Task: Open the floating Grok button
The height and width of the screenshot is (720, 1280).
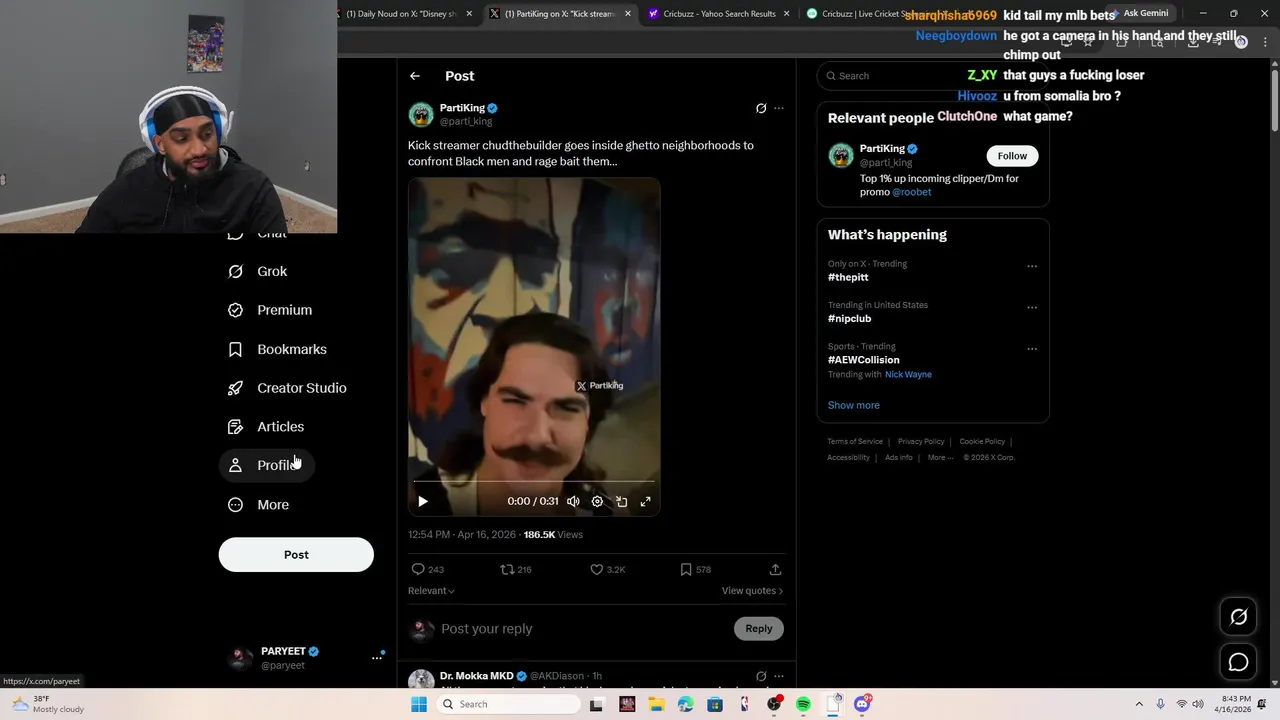Action: 1238,617
